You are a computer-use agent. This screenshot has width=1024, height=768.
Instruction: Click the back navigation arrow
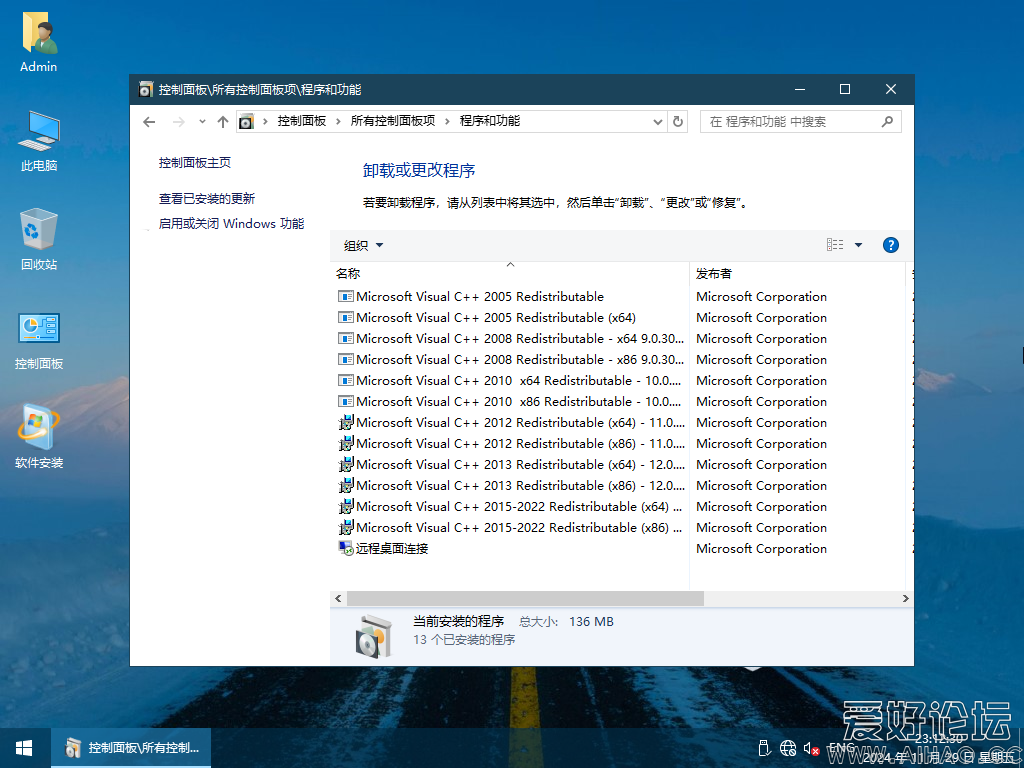click(x=150, y=121)
